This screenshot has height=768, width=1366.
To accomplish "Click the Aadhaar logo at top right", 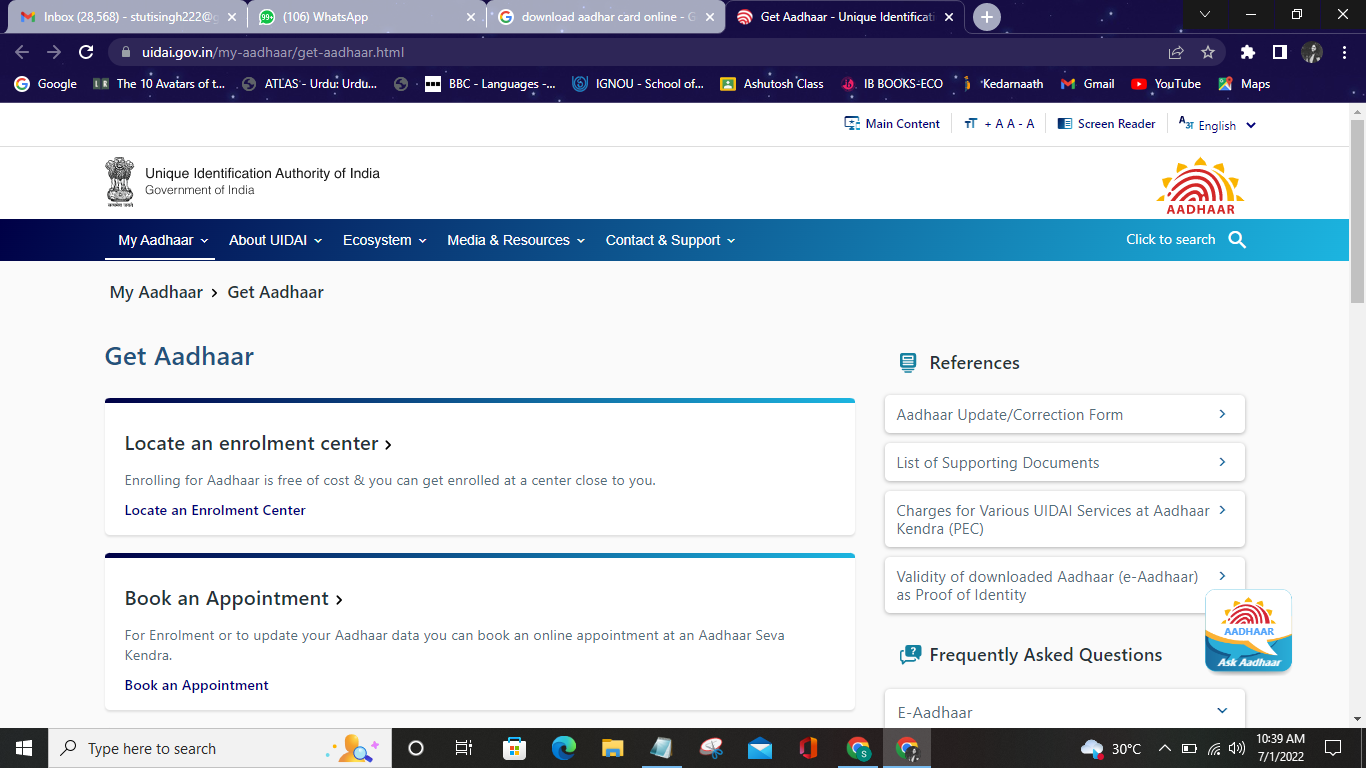I will (x=1199, y=183).
